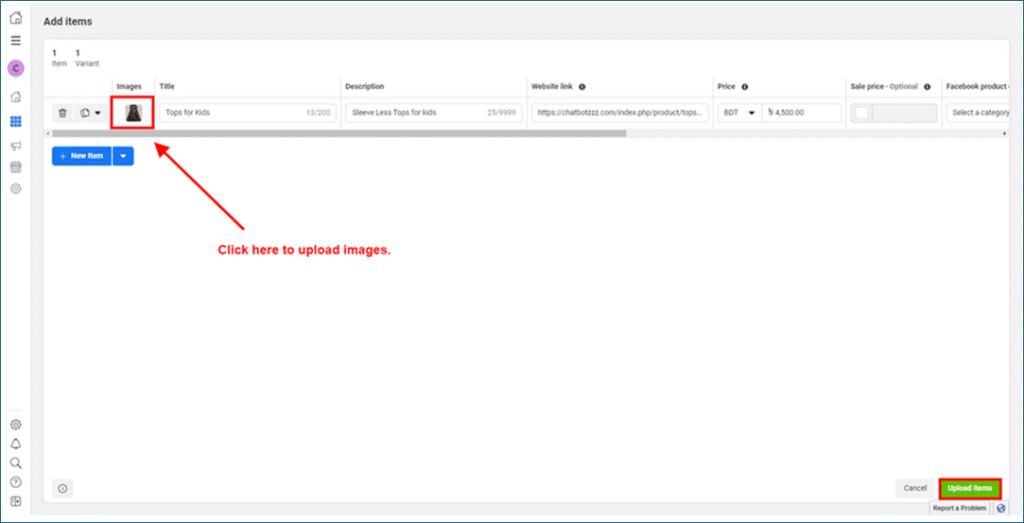The image size is (1024, 523).
Task: Click the info icon next to Website link
Action: click(582, 87)
